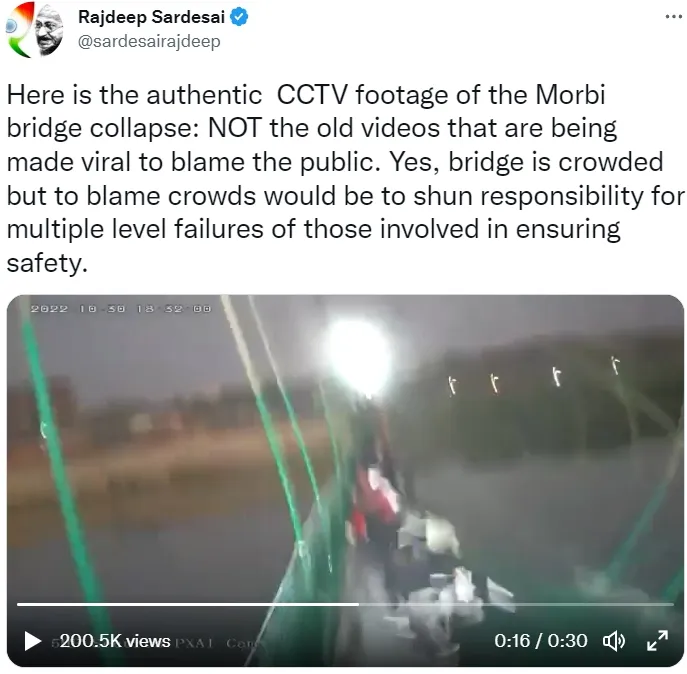Click the row of distant lights in the video
687x674 pixels.
534,376
